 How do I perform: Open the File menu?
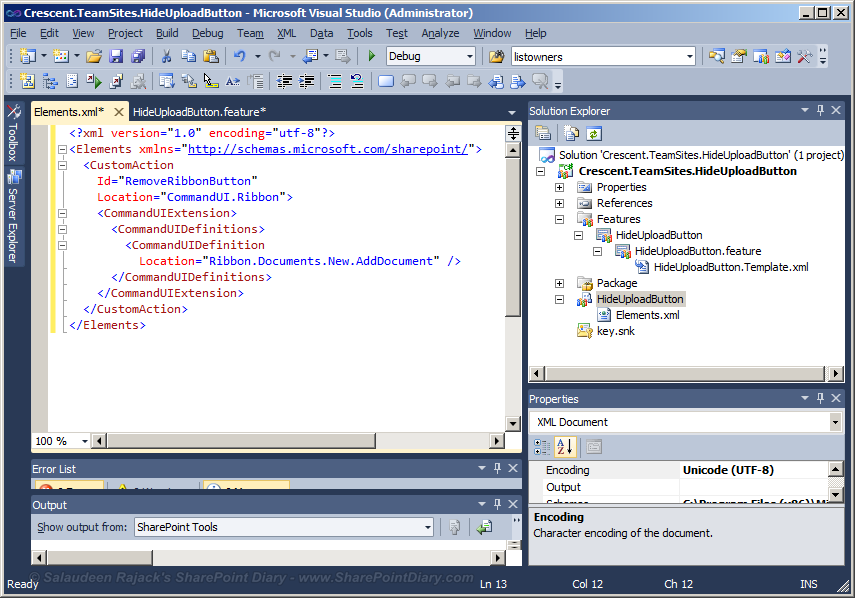(x=18, y=33)
